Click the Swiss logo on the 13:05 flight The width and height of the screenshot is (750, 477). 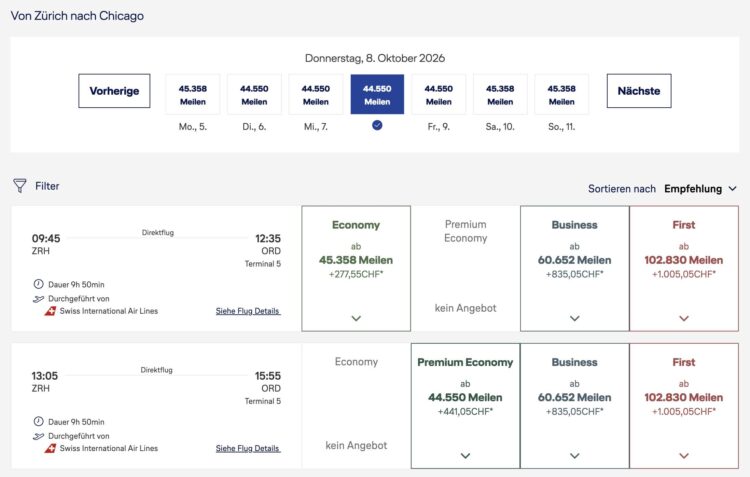click(x=50, y=448)
